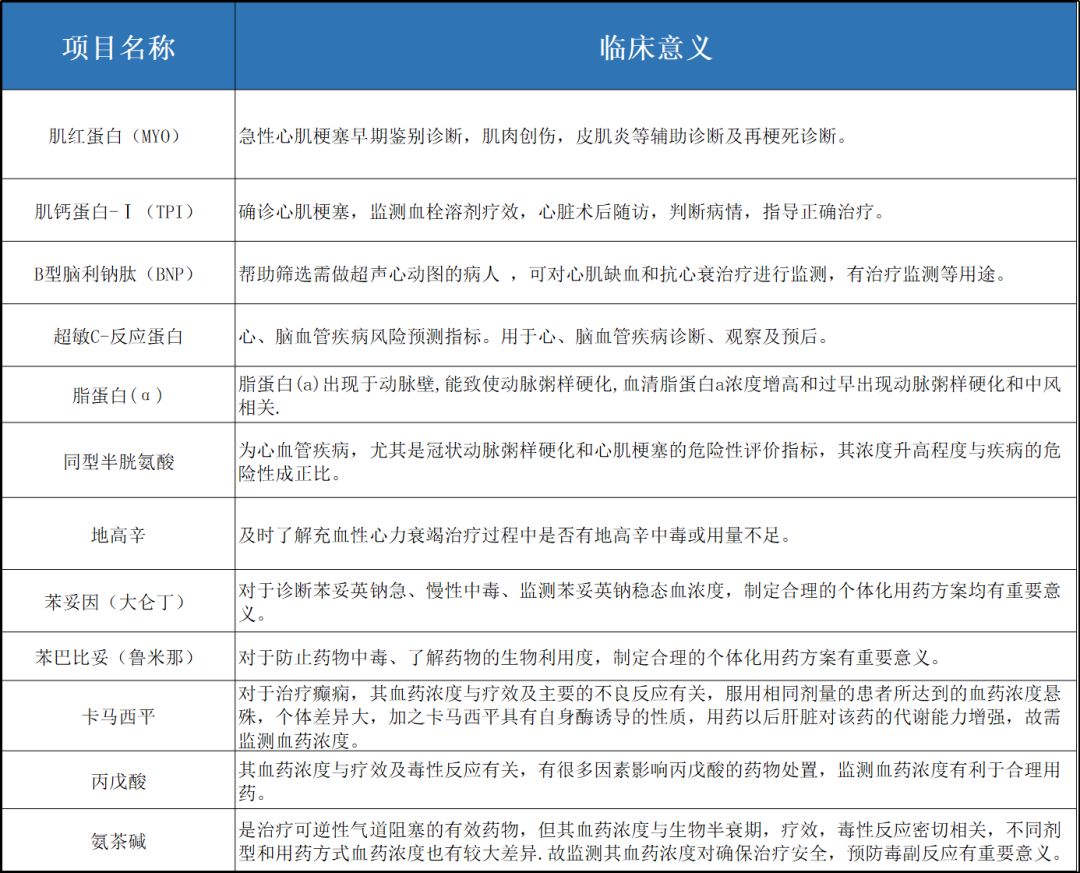
Task: Click the clinical significance text for 肌红蛋白
Action: tap(543, 136)
